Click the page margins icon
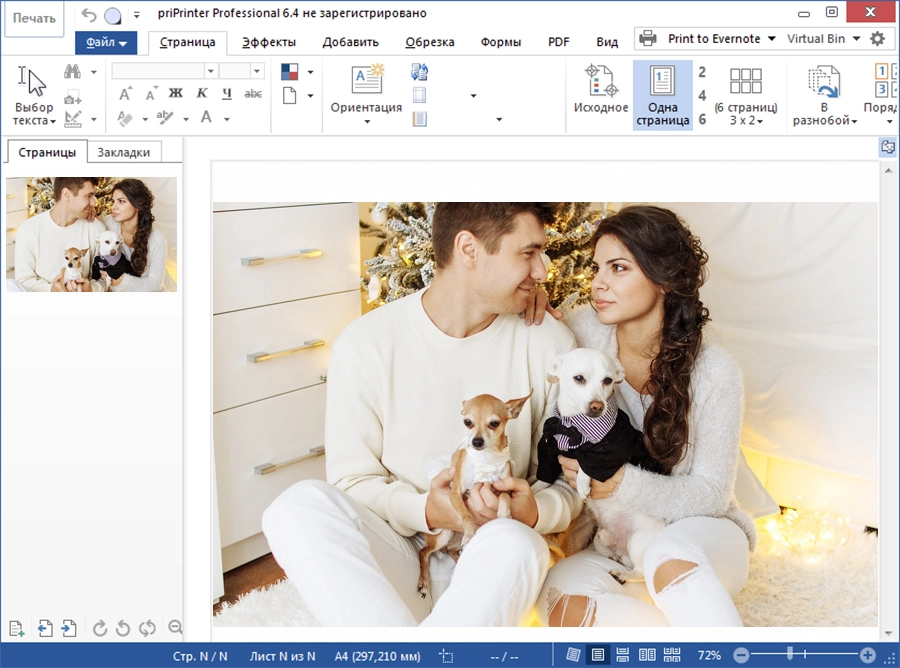 pos(420,95)
